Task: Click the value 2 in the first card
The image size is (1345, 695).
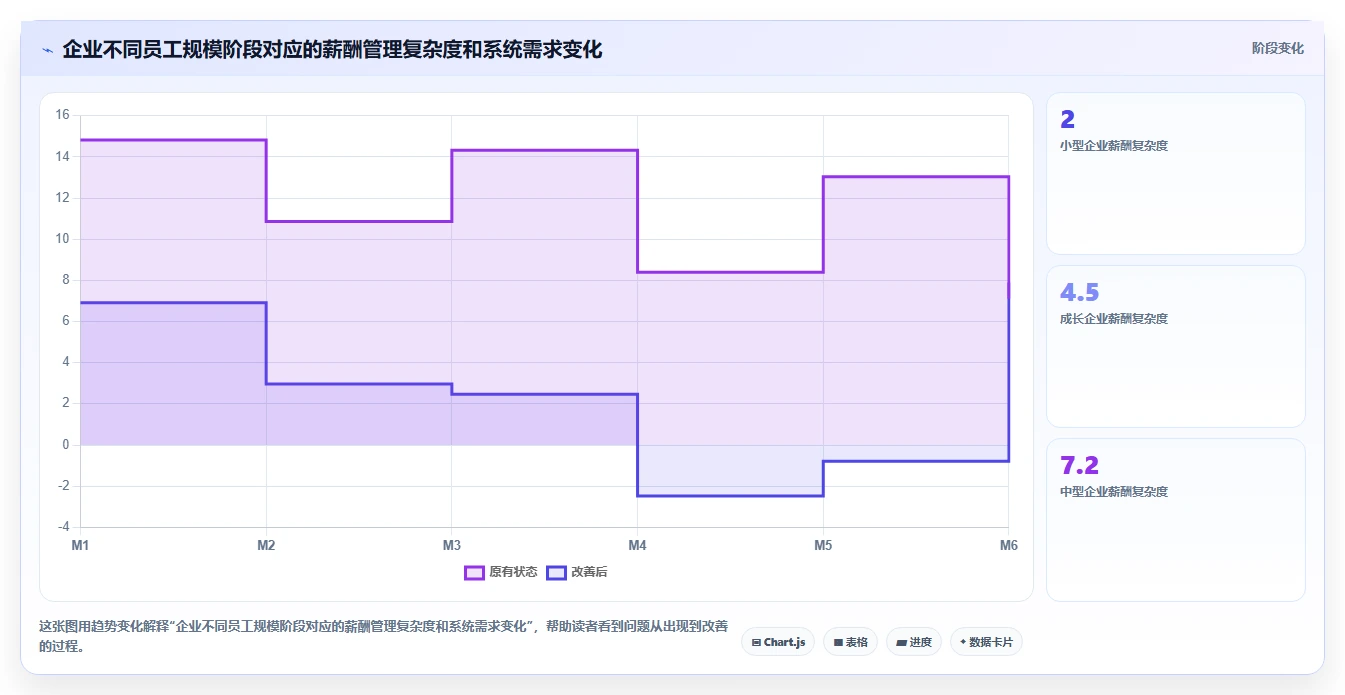Action: coord(1067,120)
